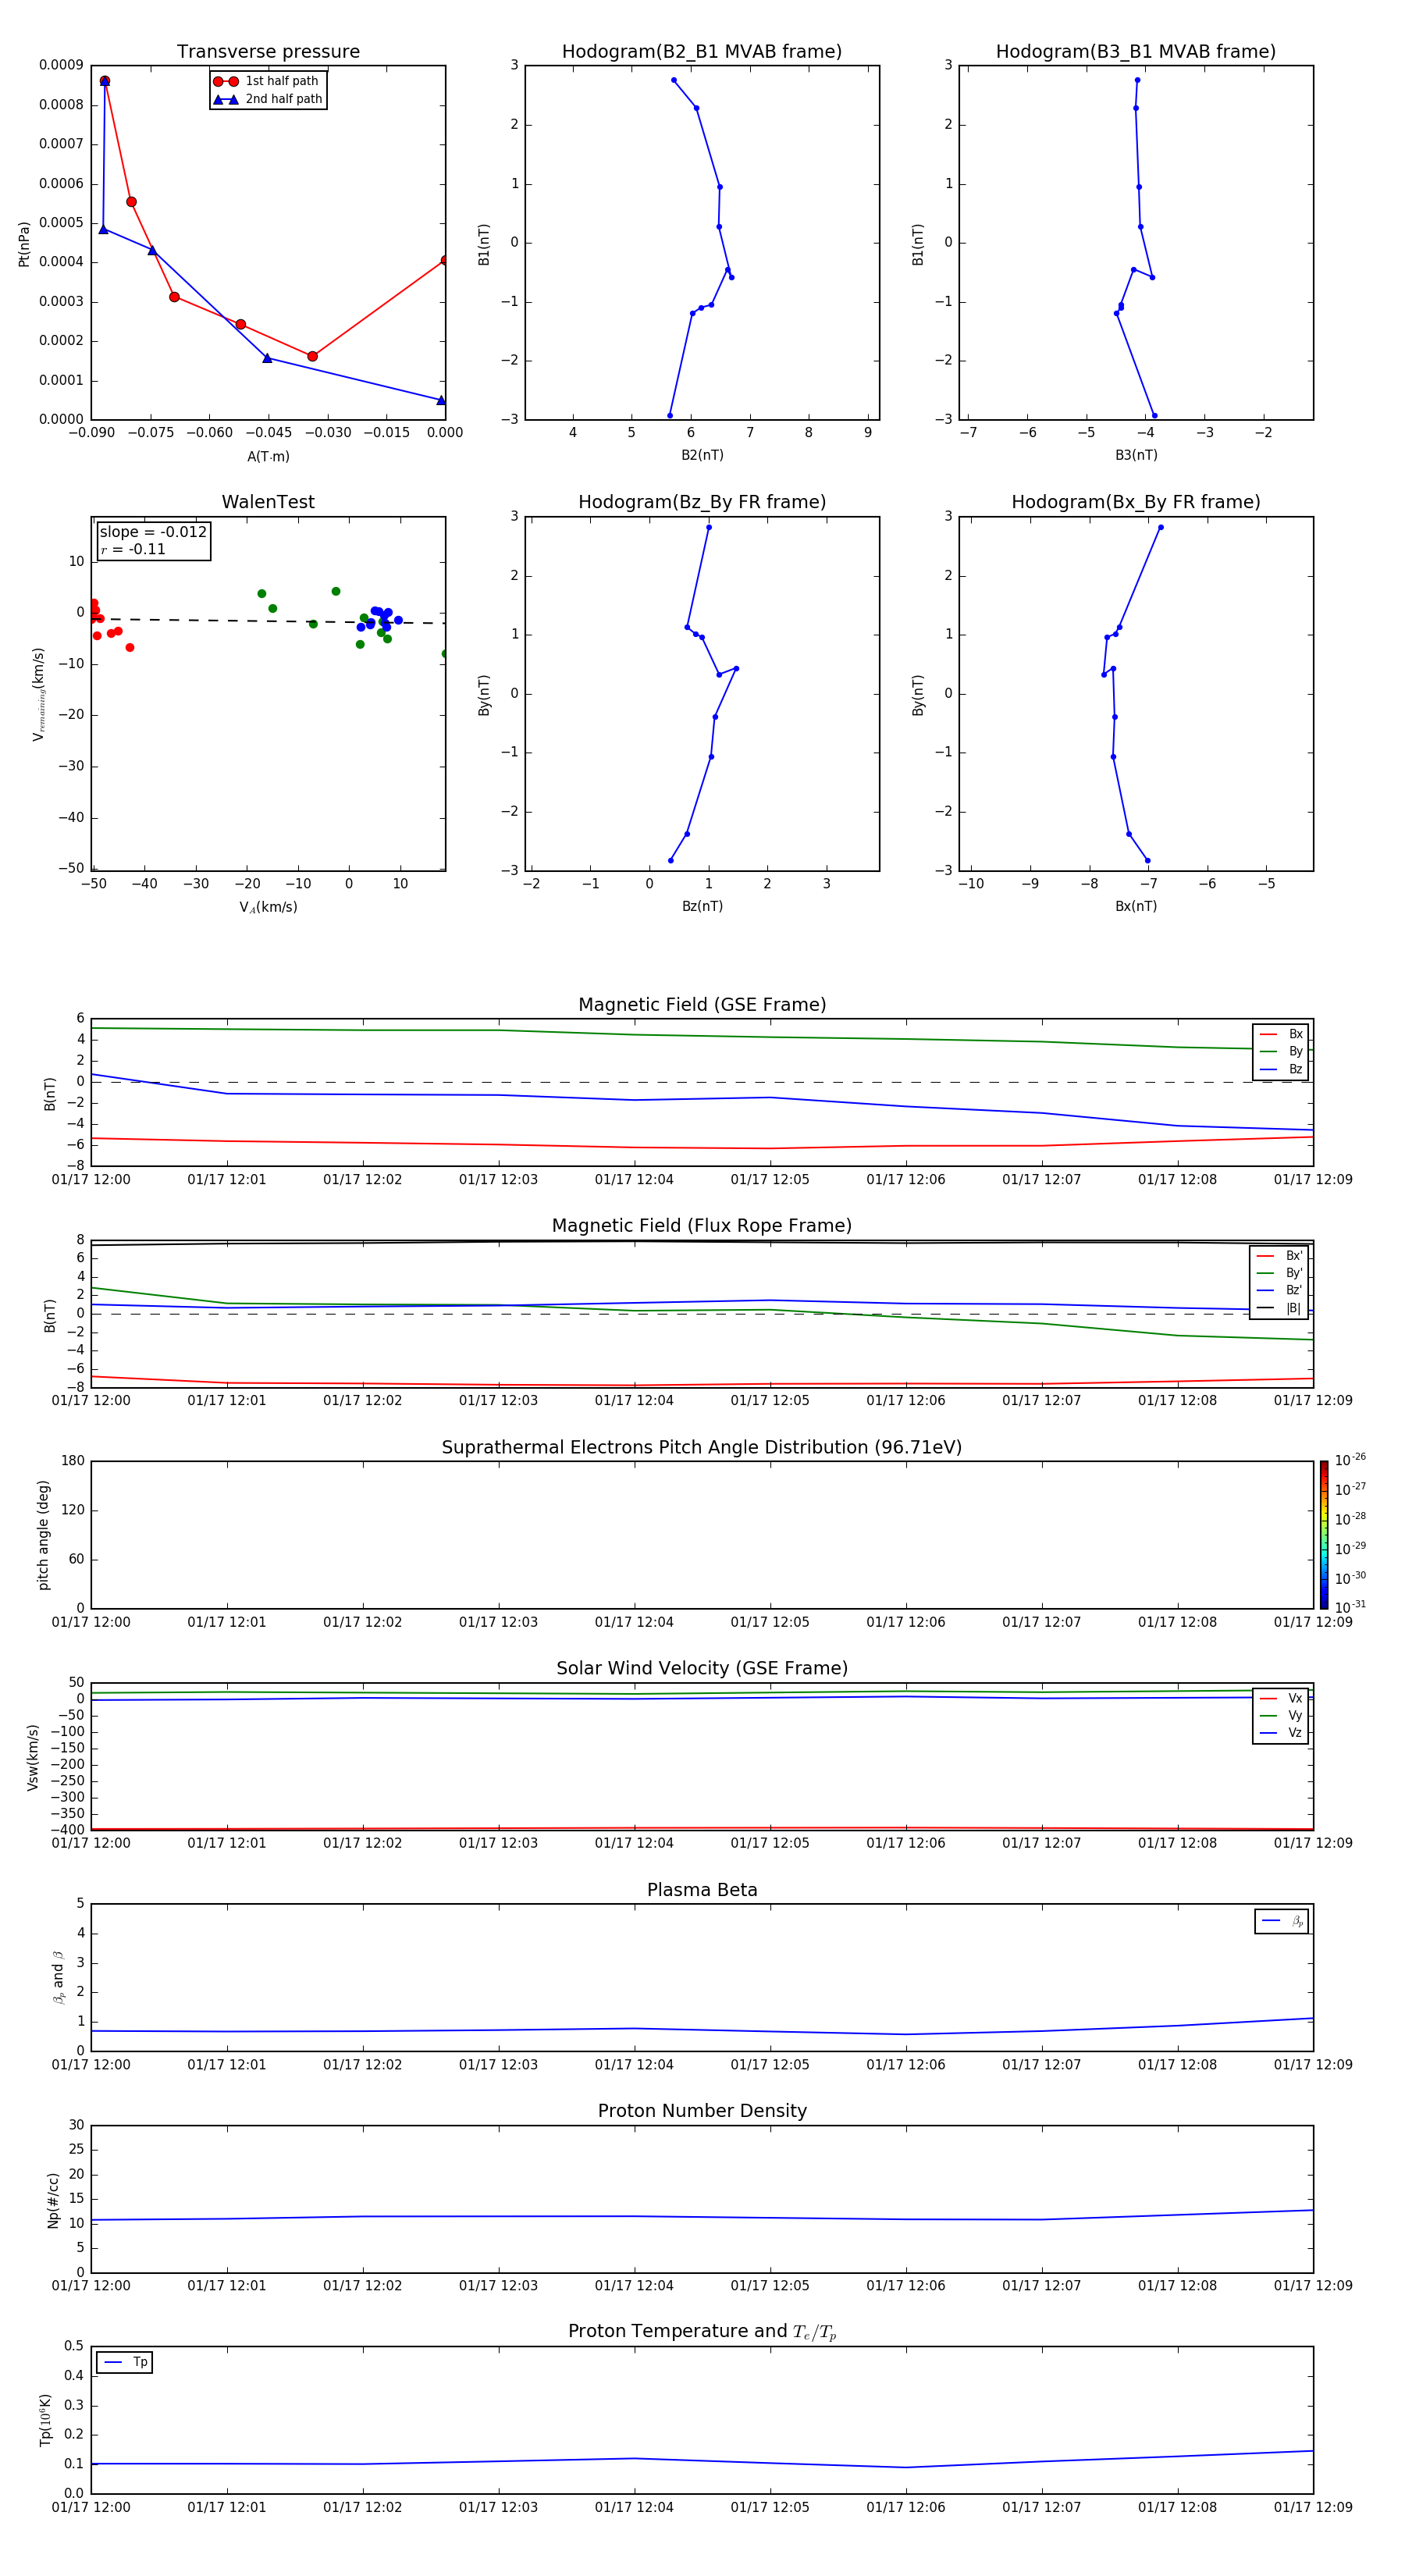Click the 'Hodogram(Bx_By FR frame)' title
1405x2576 pixels.
pos(1136,502)
